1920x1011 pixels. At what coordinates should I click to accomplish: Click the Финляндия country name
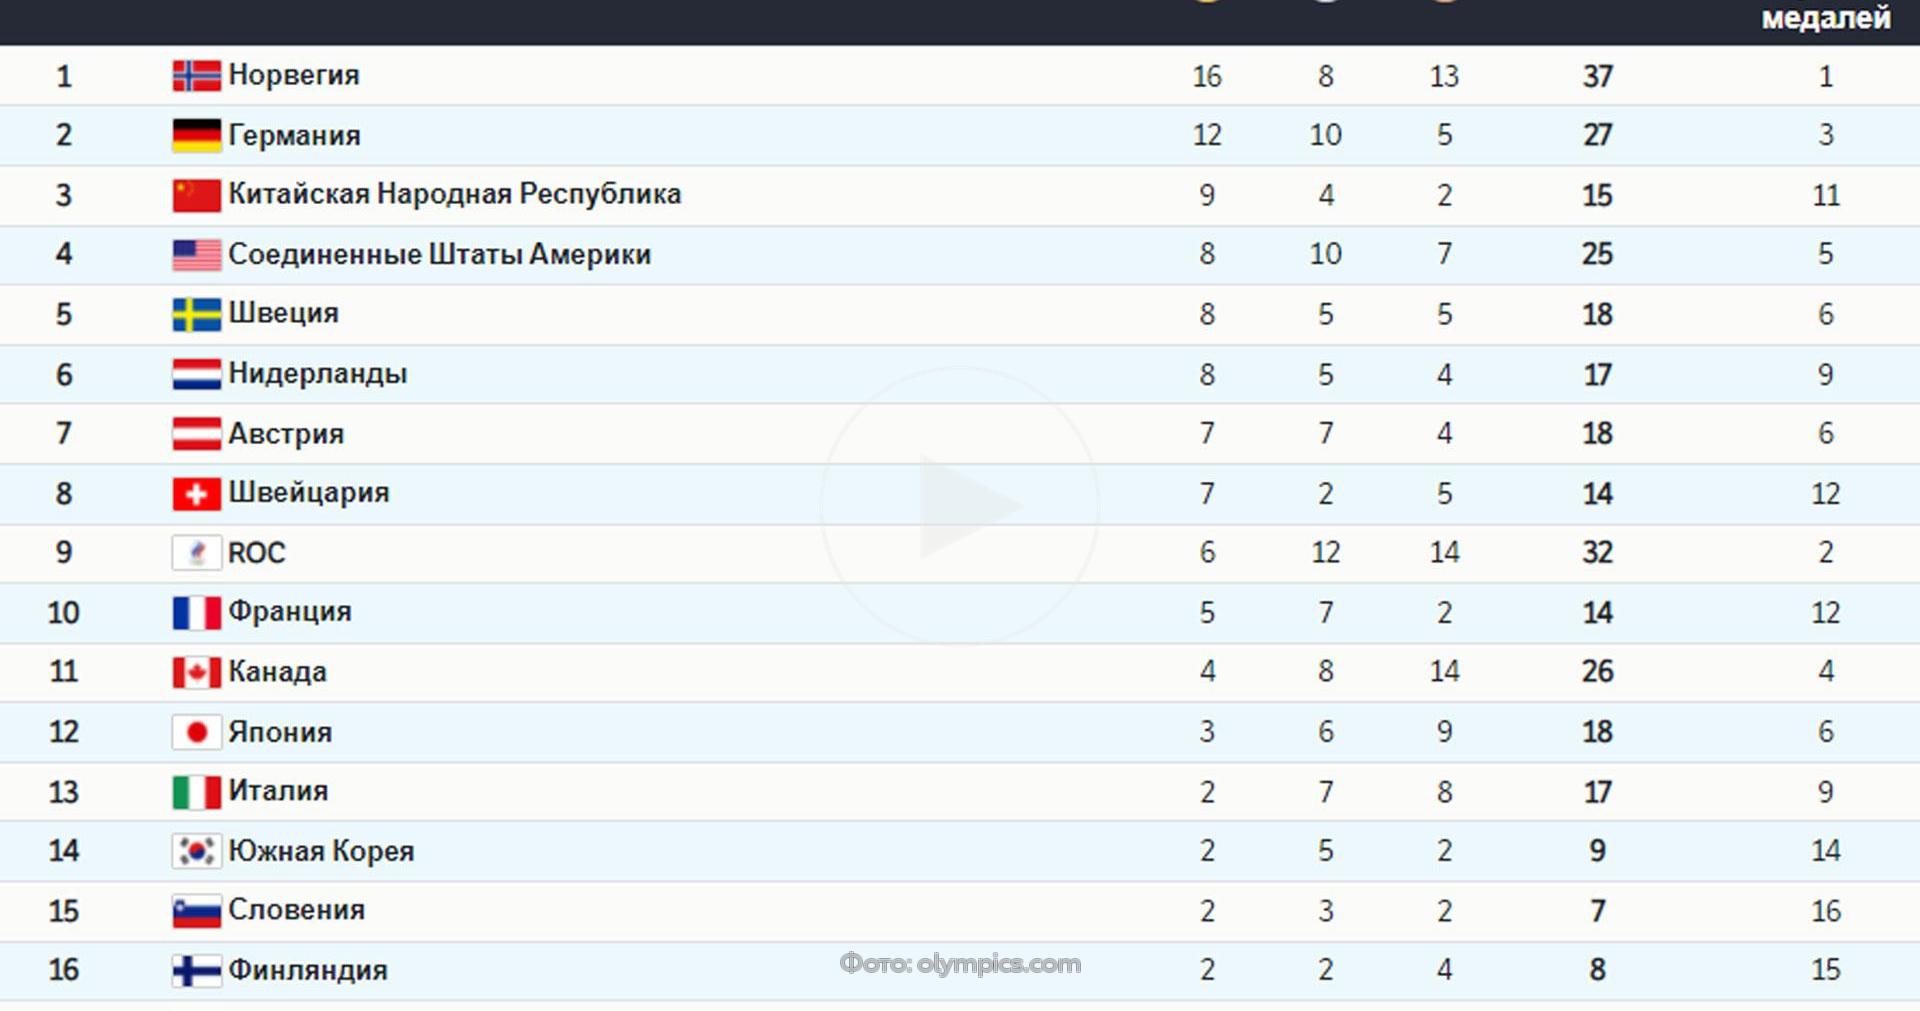click(308, 969)
